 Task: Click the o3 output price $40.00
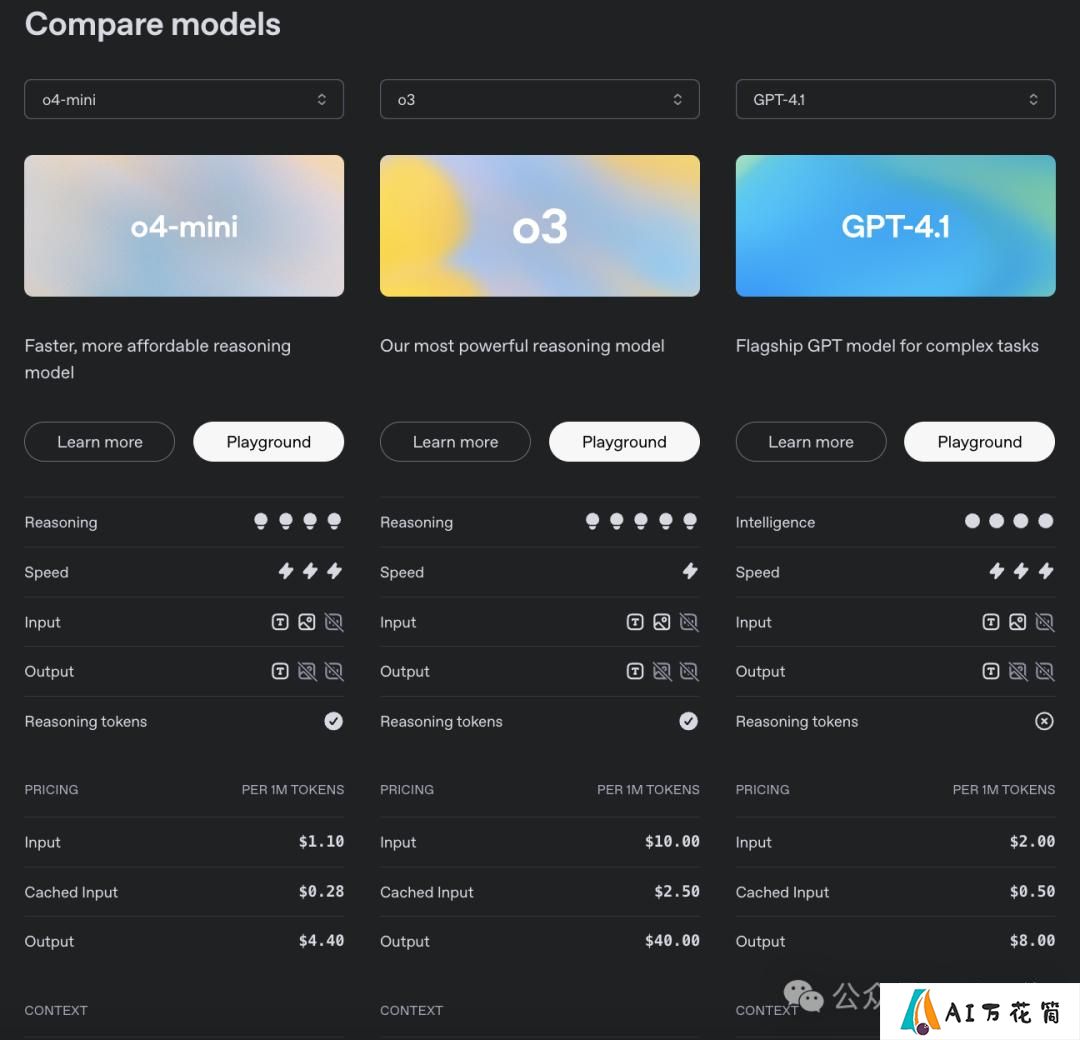(672, 940)
